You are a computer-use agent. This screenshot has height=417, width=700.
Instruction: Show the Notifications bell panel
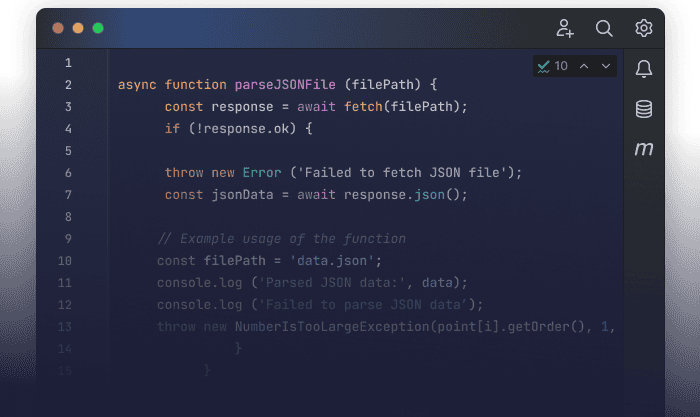coord(644,68)
